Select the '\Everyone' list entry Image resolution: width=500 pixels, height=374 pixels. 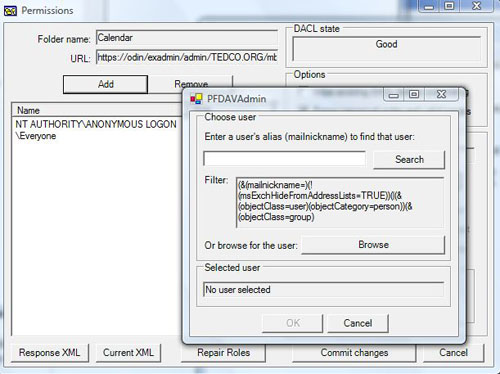click(36, 136)
